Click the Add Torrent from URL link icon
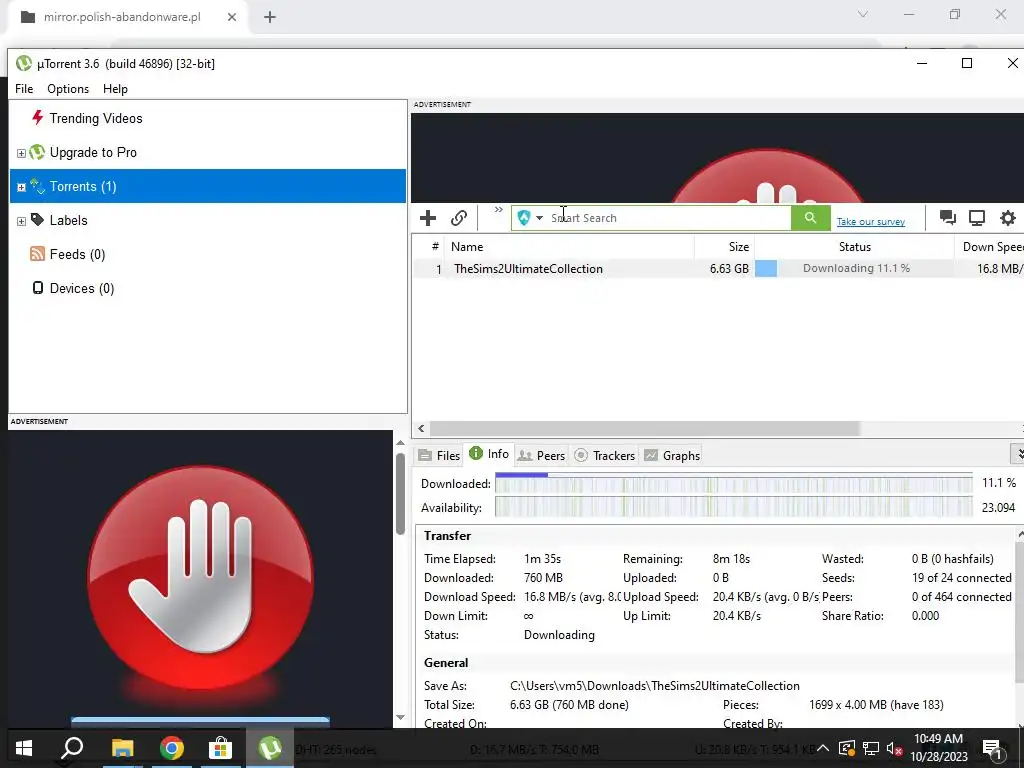This screenshot has width=1024, height=768. [459, 218]
